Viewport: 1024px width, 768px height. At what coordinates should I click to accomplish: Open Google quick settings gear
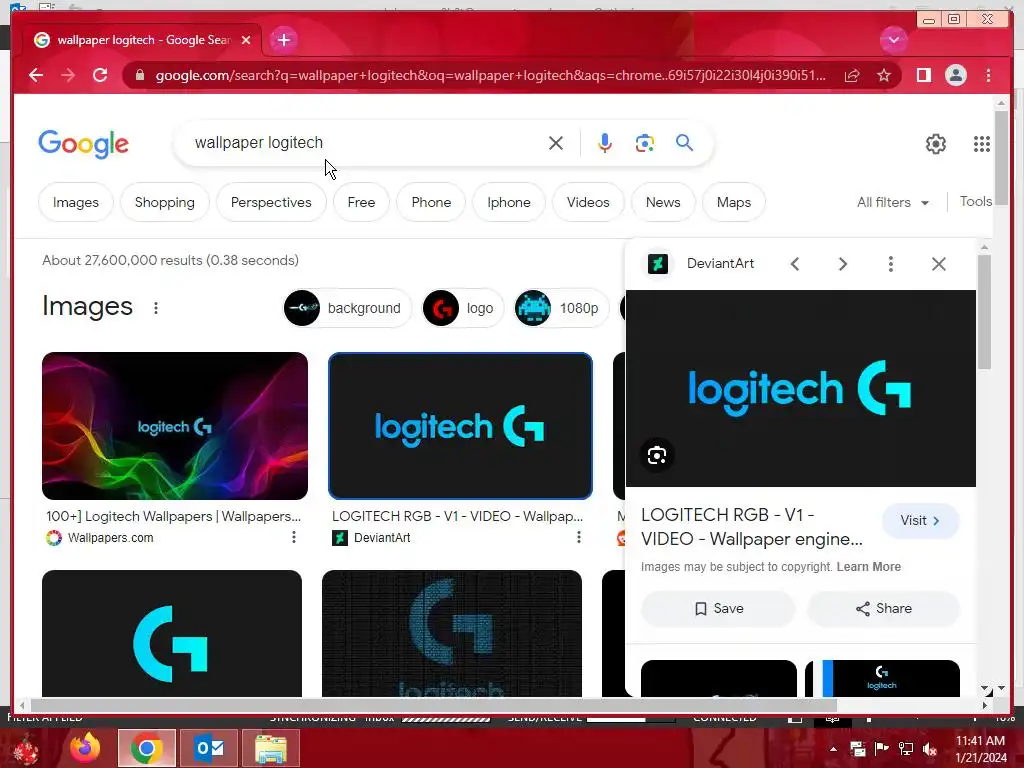click(936, 144)
